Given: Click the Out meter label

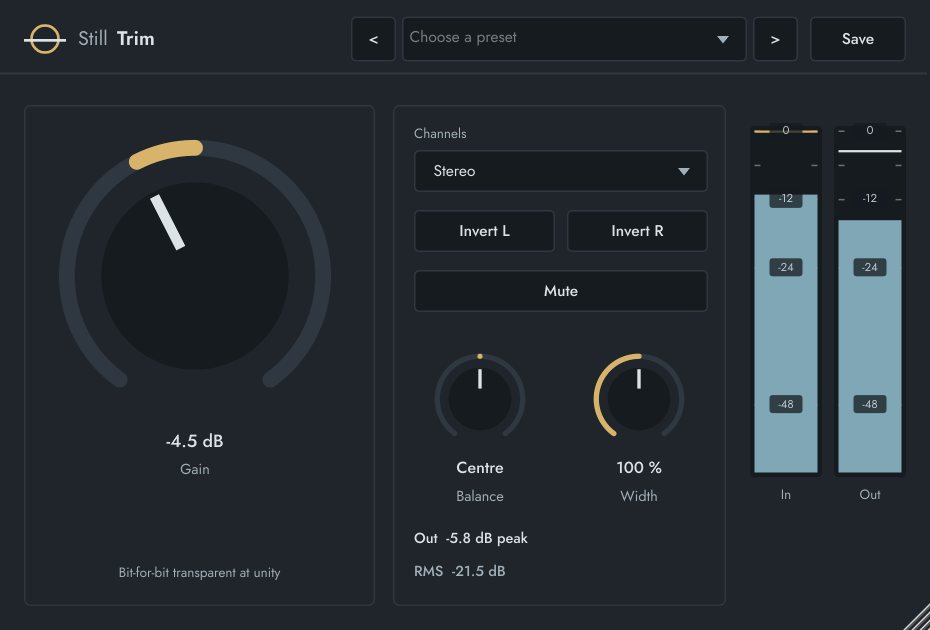Looking at the screenshot, I should tap(870, 495).
